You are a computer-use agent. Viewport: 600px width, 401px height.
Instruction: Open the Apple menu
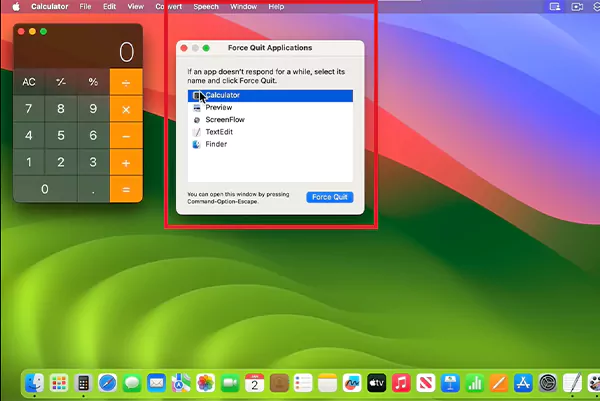coord(16,7)
